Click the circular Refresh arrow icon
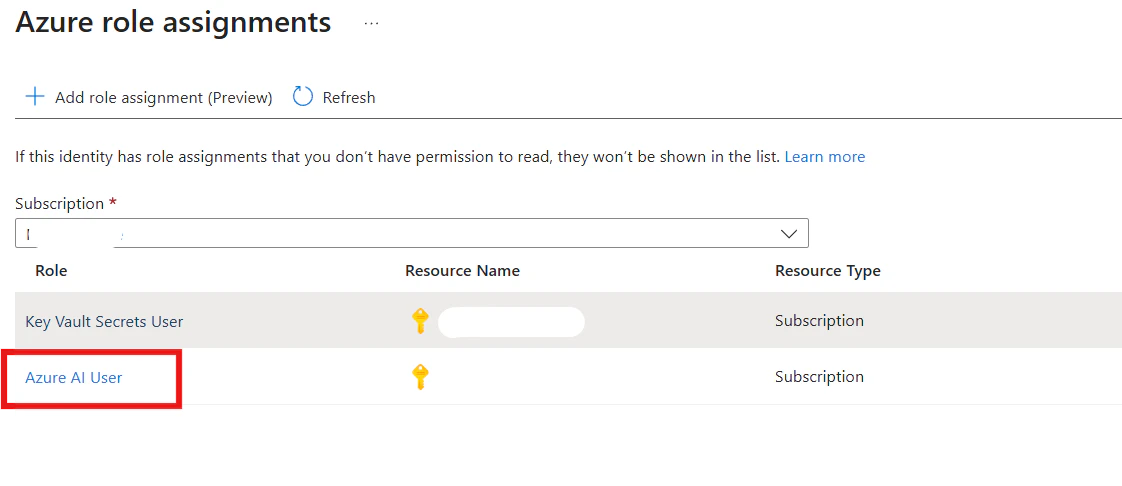 pyautogui.click(x=303, y=97)
